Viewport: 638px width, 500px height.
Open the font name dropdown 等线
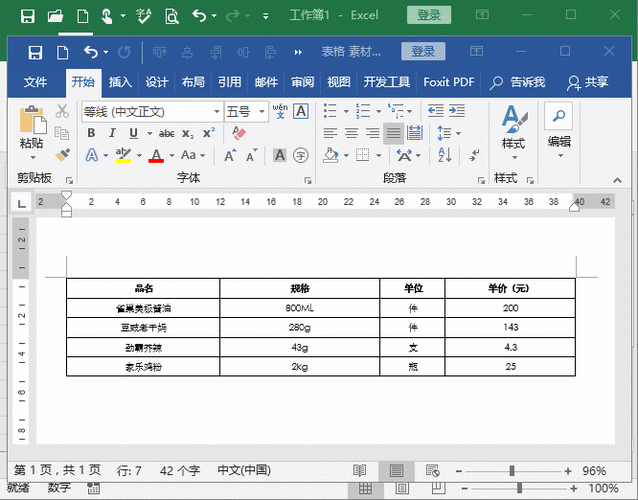click(x=217, y=111)
